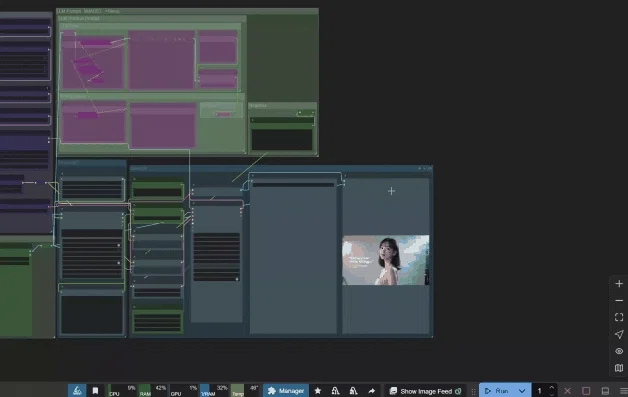Toggle link visibility with the eye icon
The height and width of the screenshot is (397, 628).
coord(619,351)
